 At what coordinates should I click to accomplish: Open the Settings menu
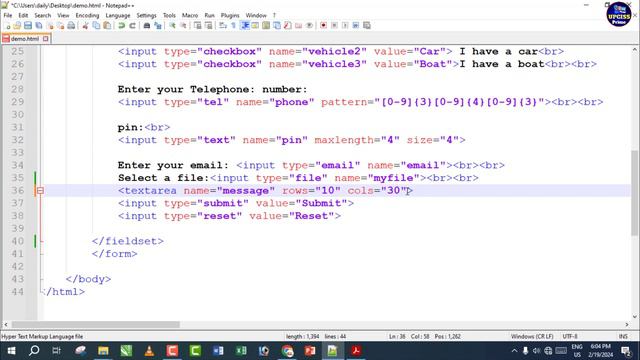146,15
